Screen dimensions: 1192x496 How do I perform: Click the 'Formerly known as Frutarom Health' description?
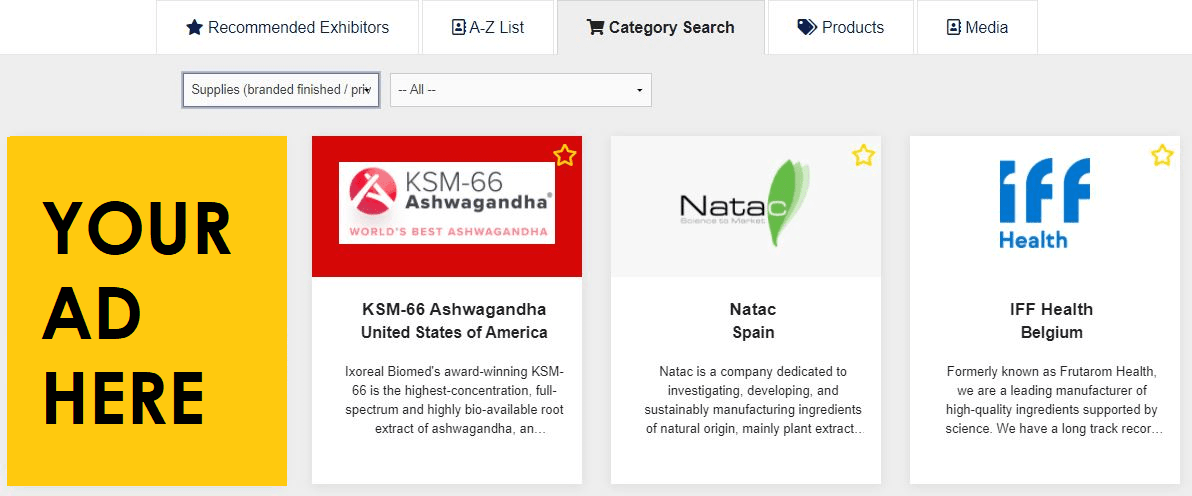pos(1052,400)
